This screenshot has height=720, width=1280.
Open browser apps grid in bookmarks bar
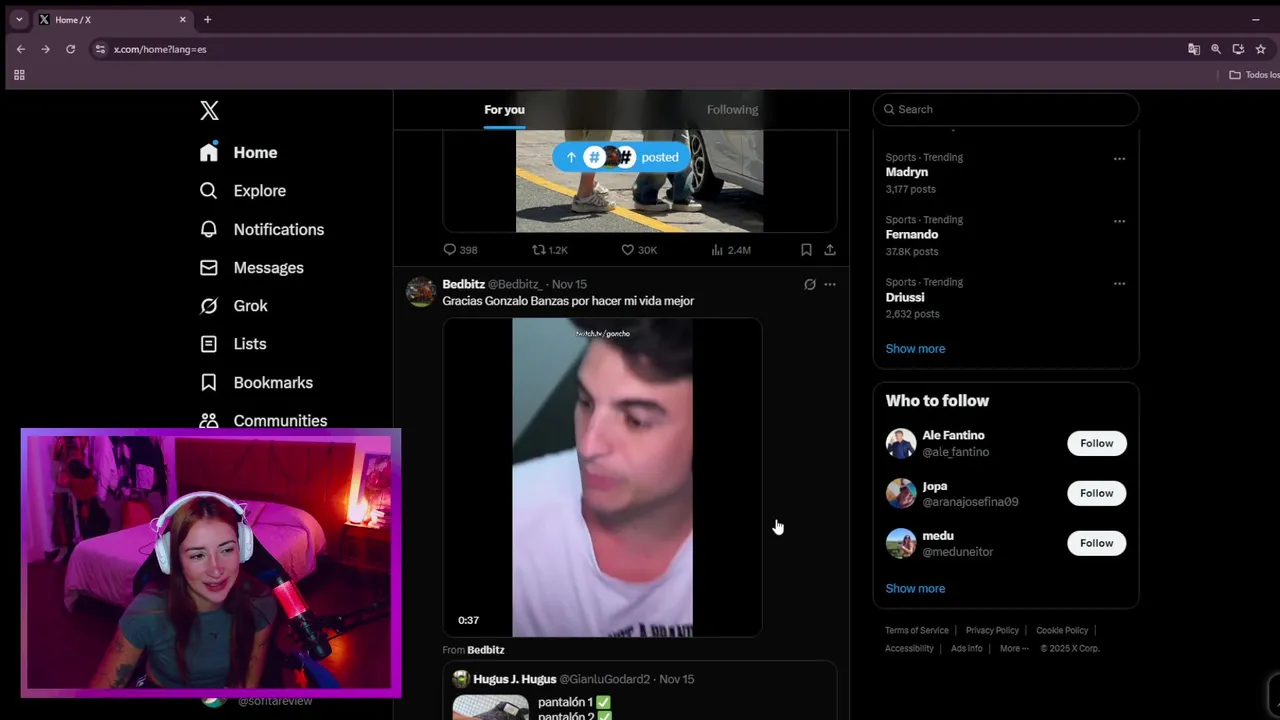(x=19, y=75)
